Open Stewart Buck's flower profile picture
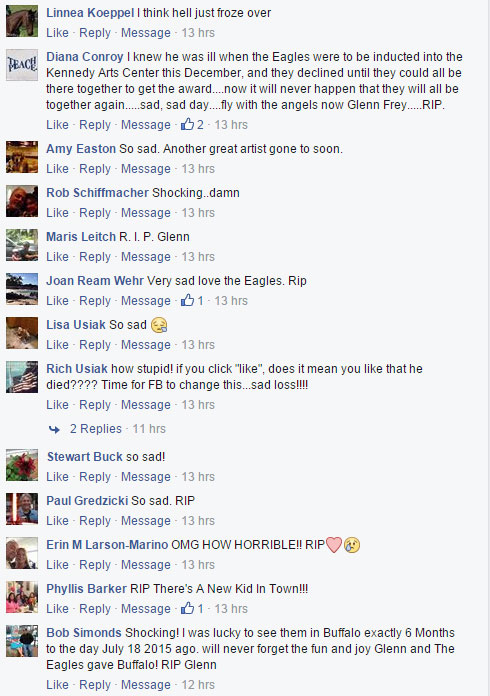The height and width of the screenshot is (696, 490). (22, 465)
